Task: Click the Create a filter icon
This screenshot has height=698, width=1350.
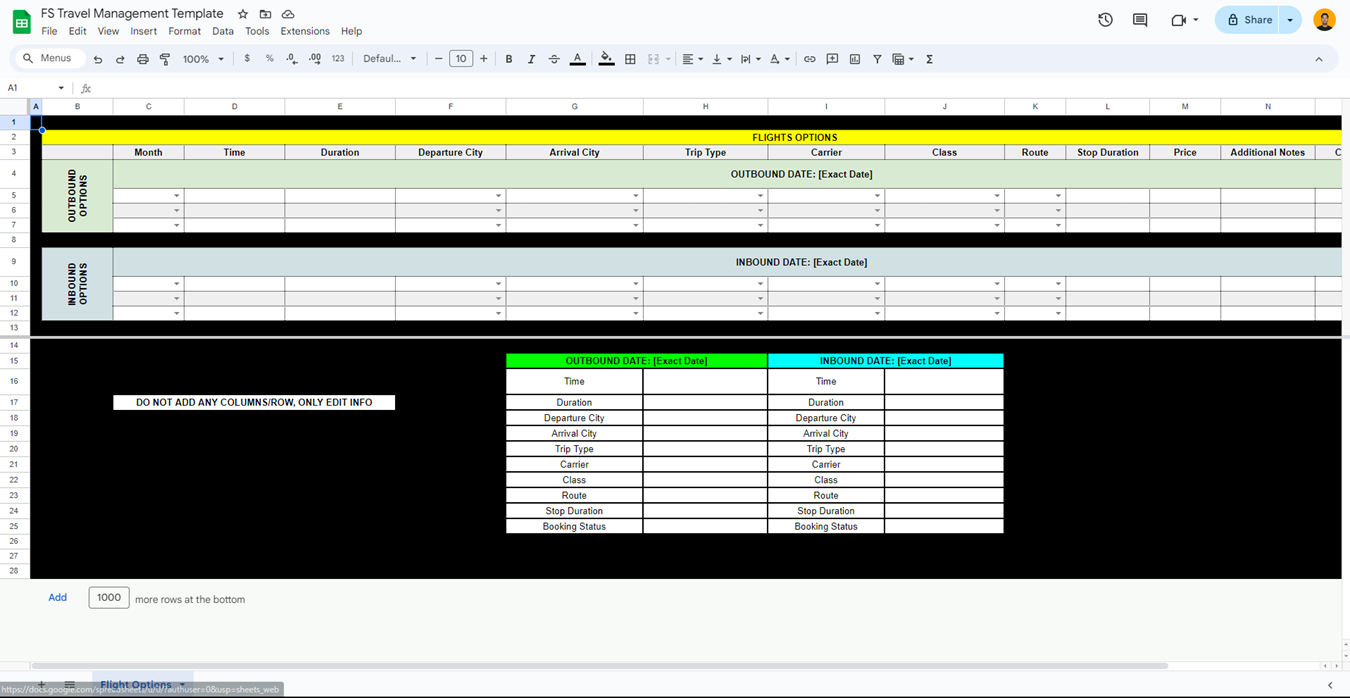Action: pos(877,59)
